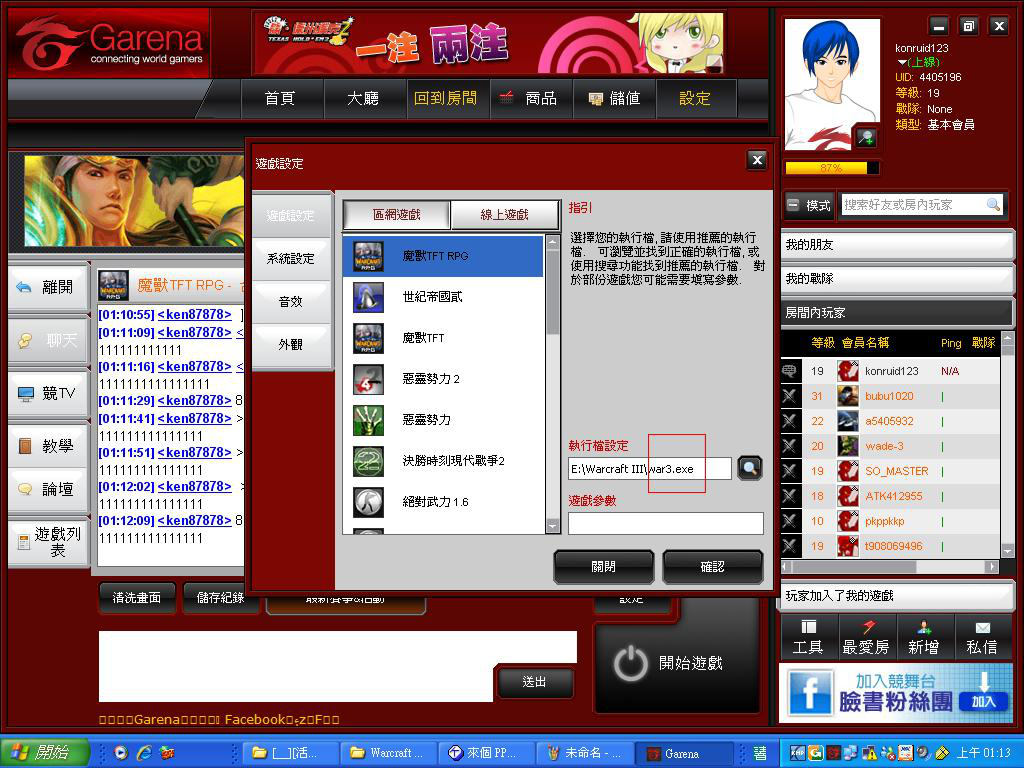
Task: Open the 聊天 chat sidebar item
Action: 48,340
